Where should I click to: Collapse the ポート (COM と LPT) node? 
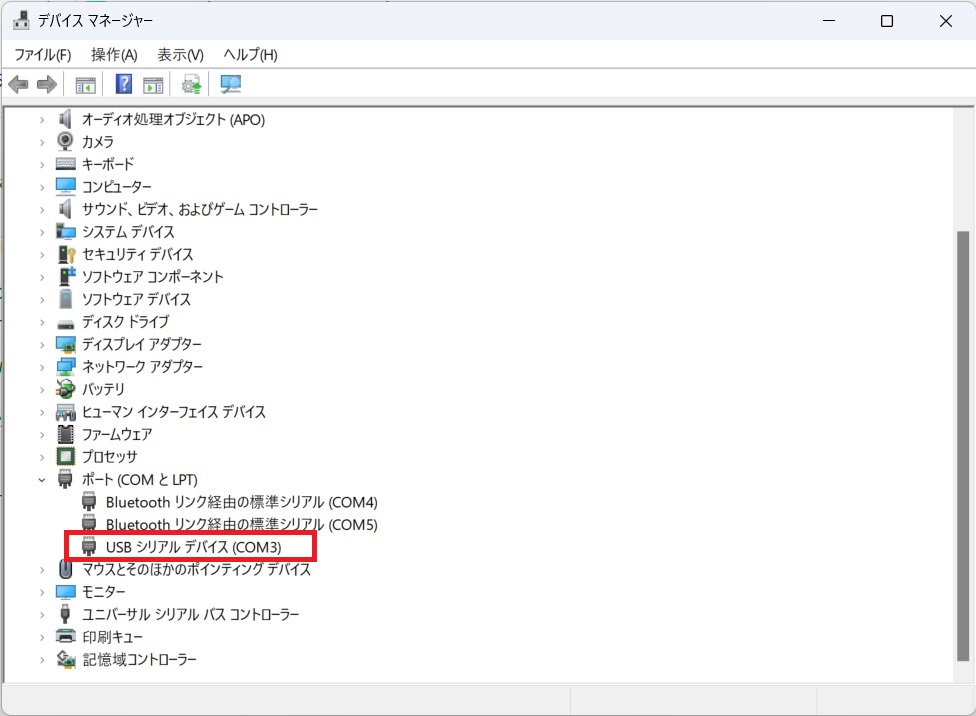coord(42,479)
